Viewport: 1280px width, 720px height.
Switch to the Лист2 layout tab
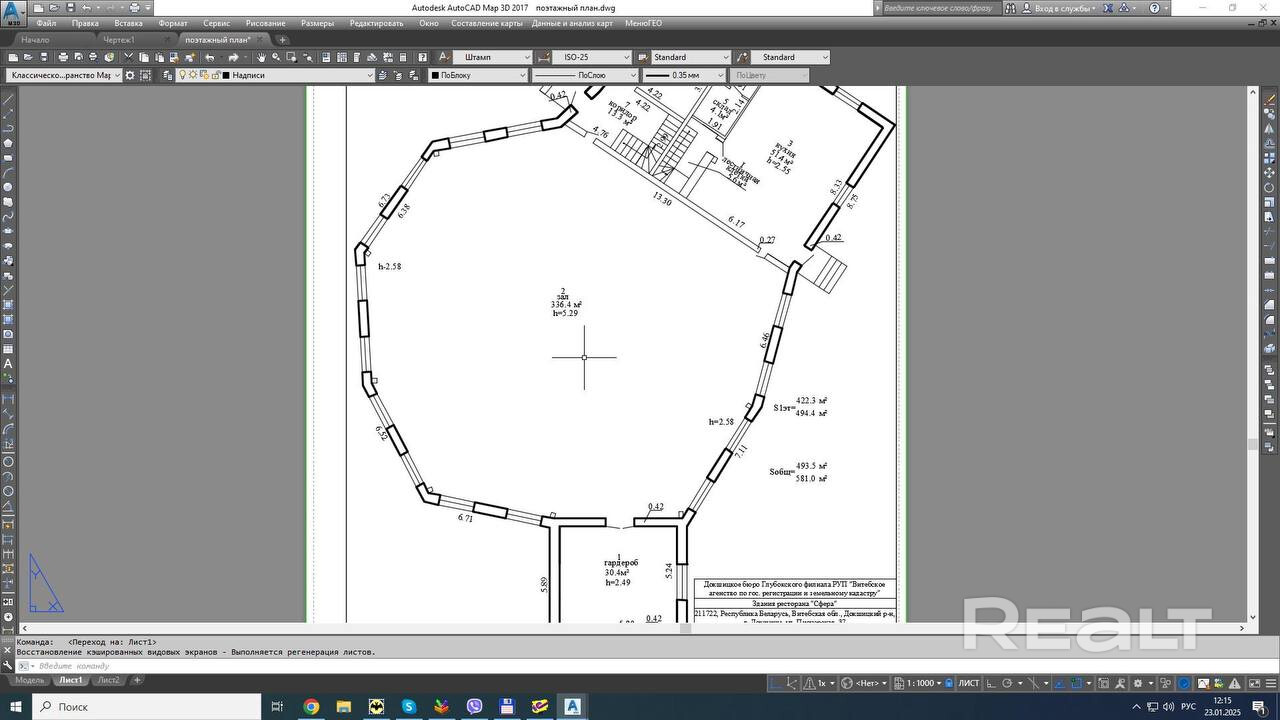pos(108,680)
